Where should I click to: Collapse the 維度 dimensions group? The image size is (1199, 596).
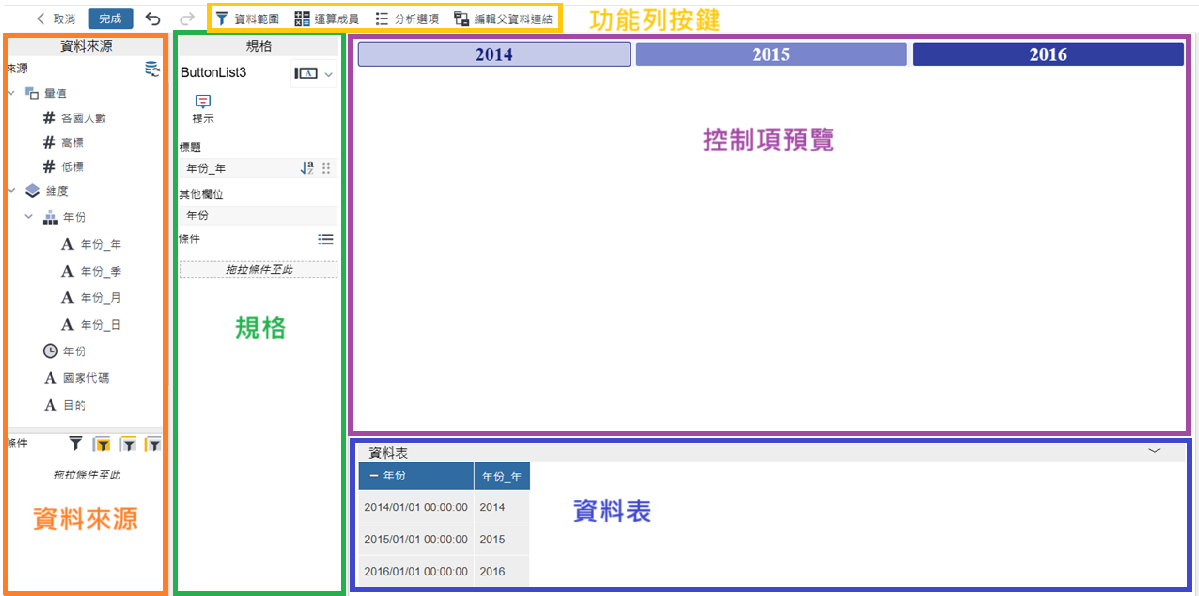[11, 190]
